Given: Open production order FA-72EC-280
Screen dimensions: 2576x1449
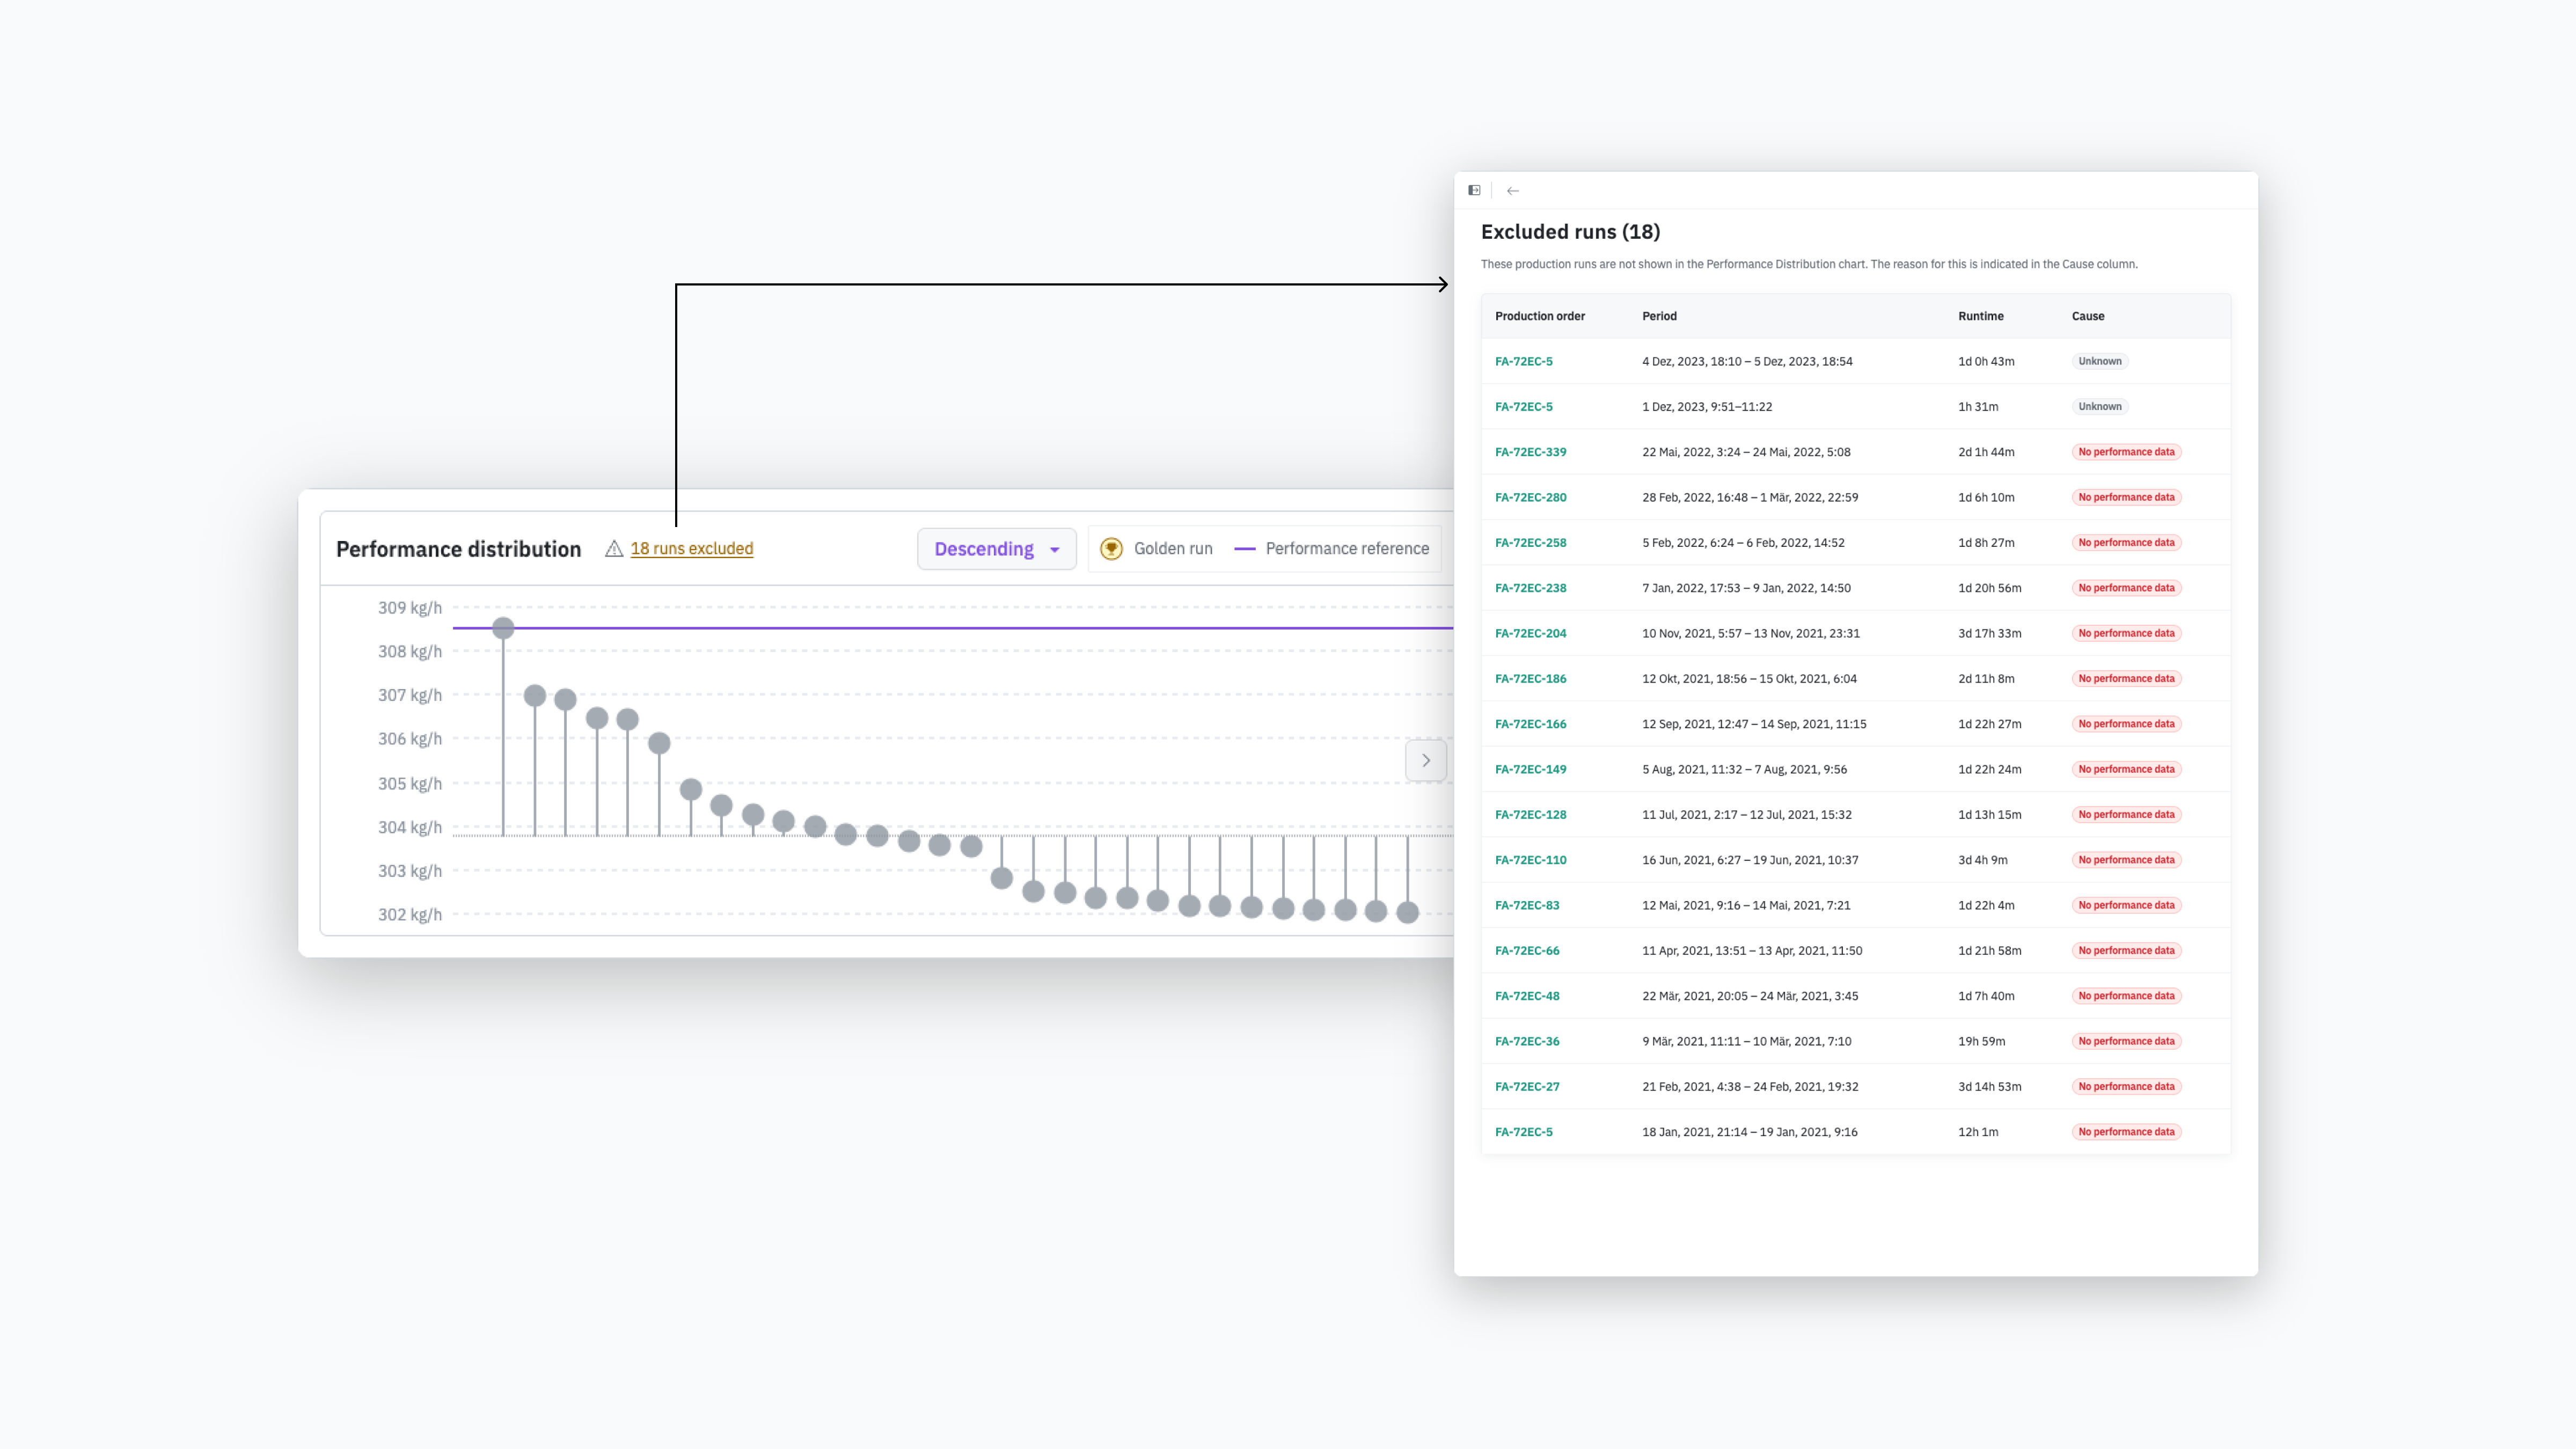Looking at the screenshot, I should tap(1530, 497).
